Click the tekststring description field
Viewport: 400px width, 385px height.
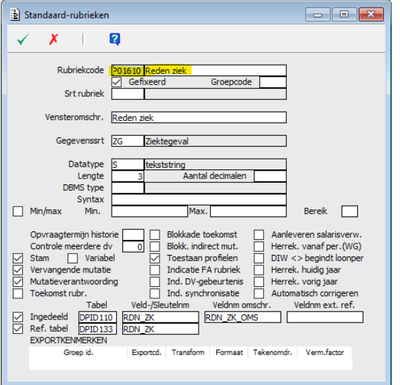click(x=215, y=164)
